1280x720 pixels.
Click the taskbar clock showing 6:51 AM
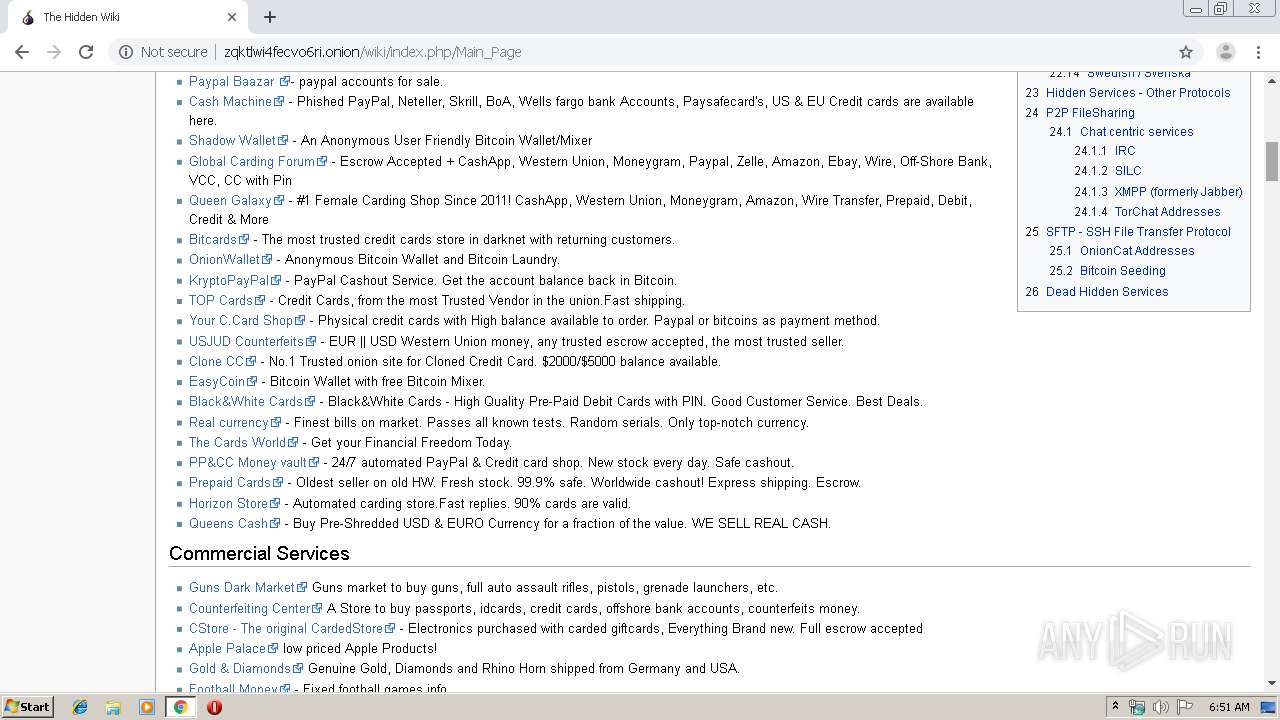click(1229, 707)
